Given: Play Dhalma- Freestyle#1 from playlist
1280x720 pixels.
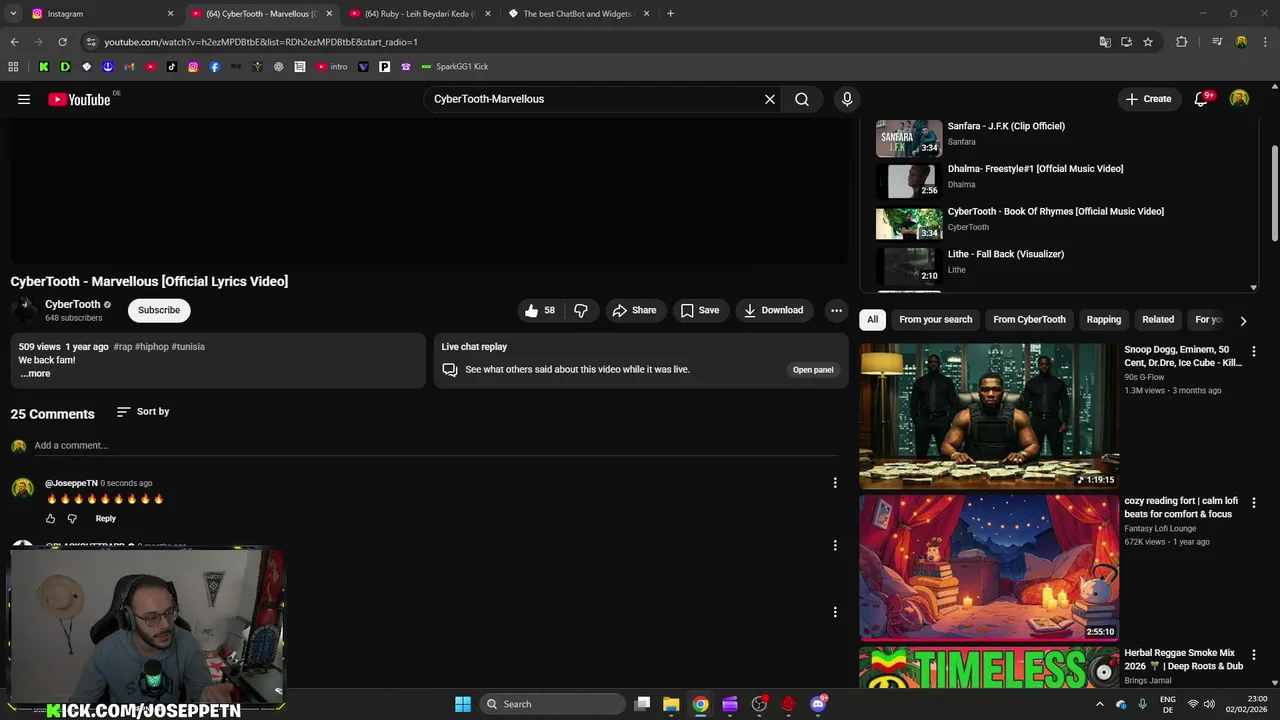Looking at the screenshot, I should [x=1060, y=181].
